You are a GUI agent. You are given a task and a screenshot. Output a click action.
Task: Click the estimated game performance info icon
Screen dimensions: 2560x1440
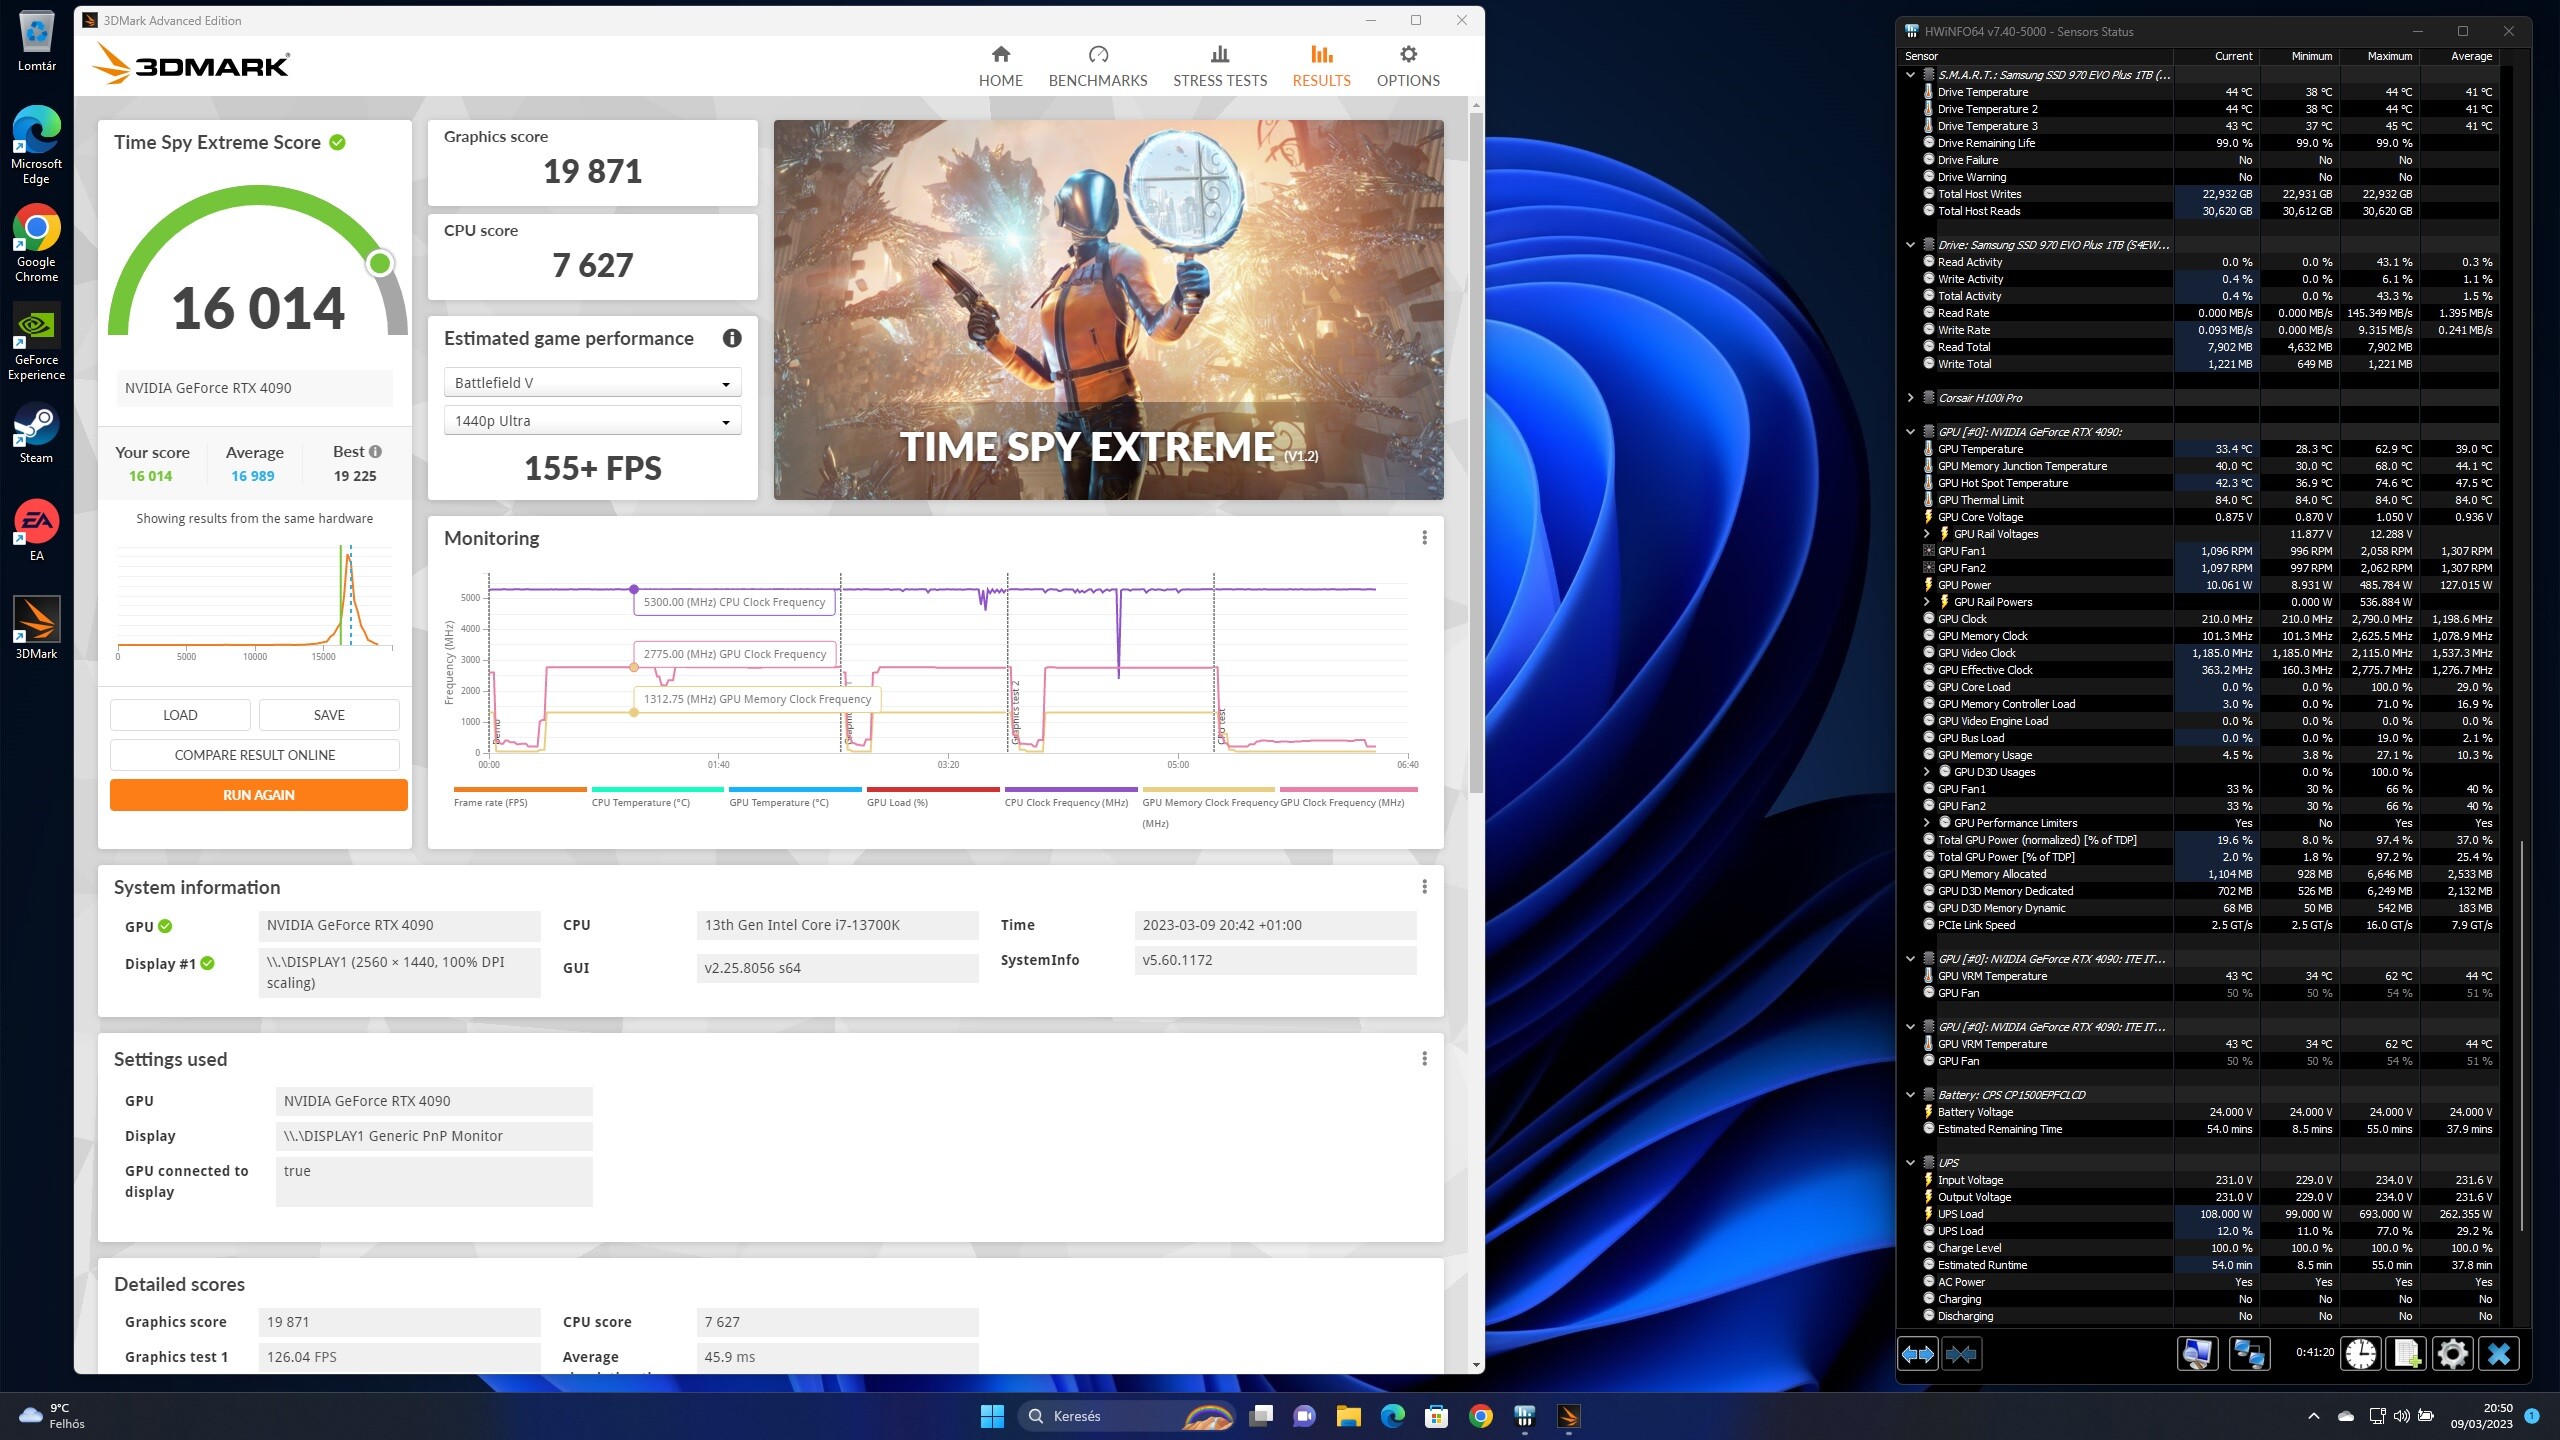point(732,338)
